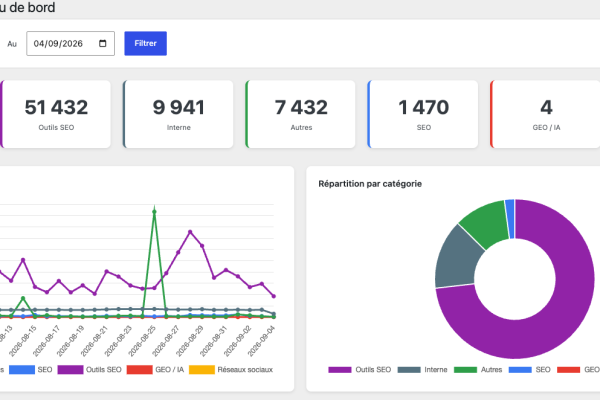Click the "Au" date label

point(12,44)
